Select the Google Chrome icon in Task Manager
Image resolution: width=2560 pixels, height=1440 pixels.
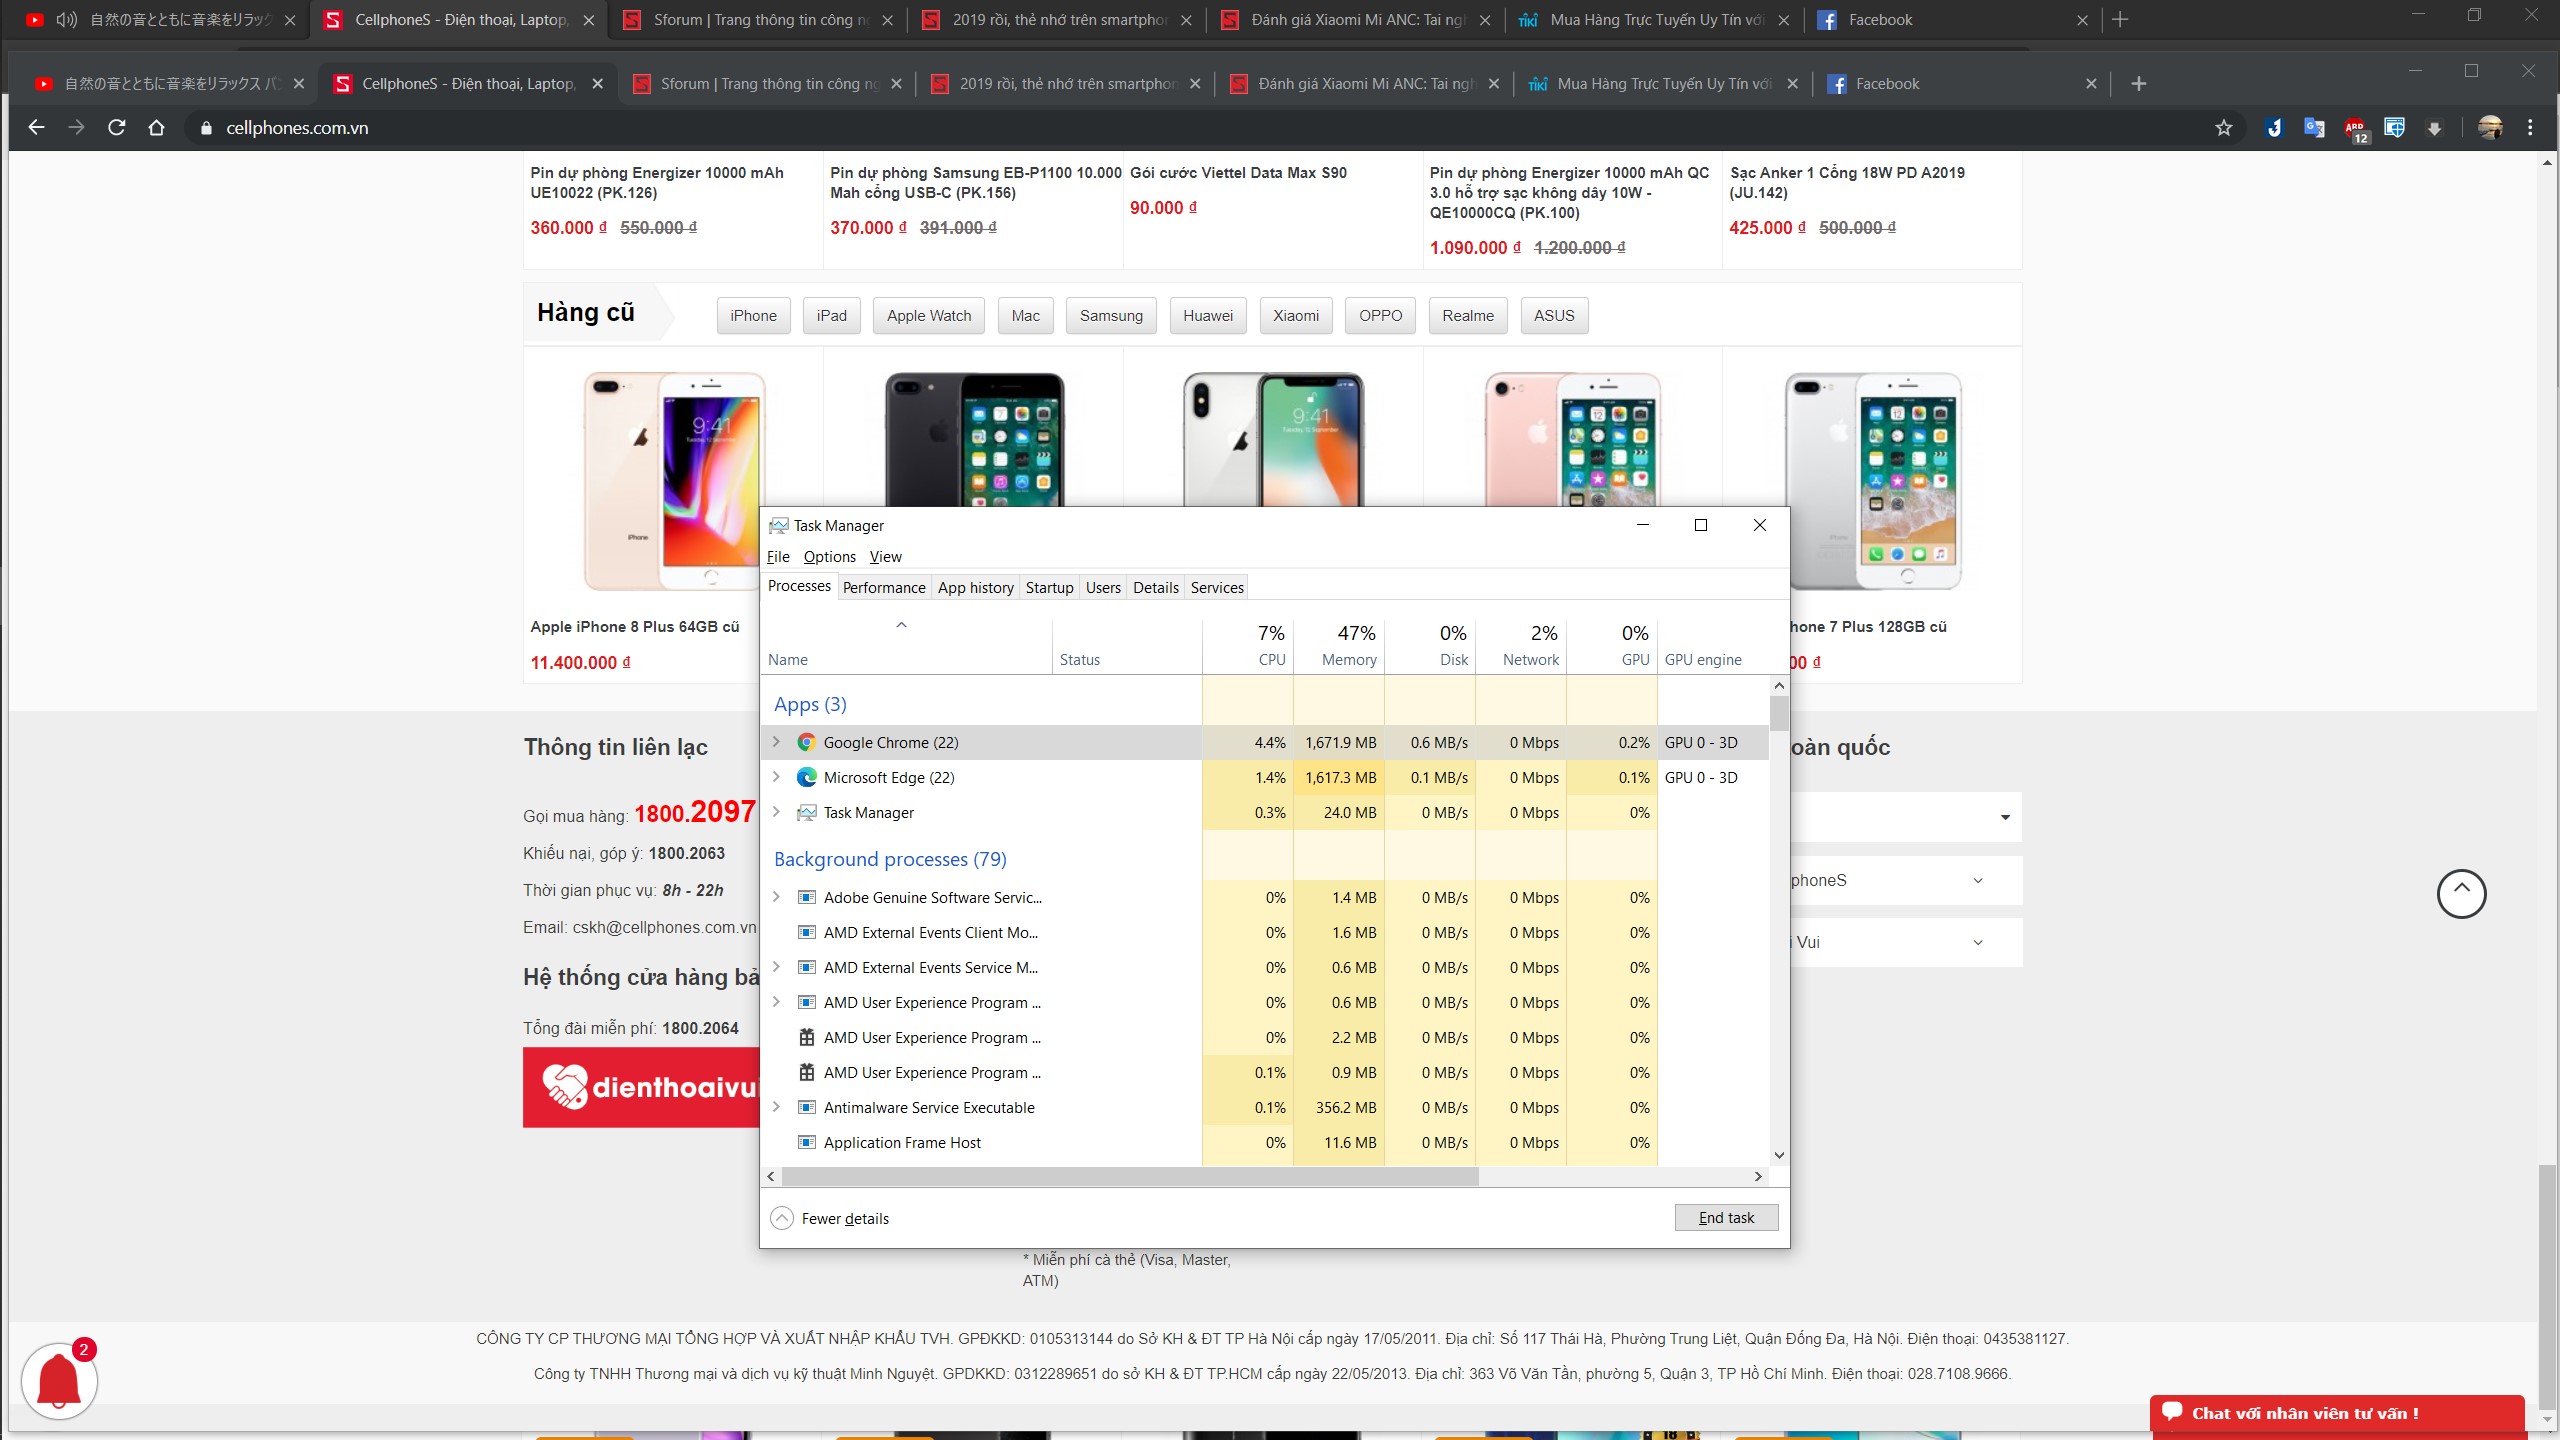[x=806, y=742]
